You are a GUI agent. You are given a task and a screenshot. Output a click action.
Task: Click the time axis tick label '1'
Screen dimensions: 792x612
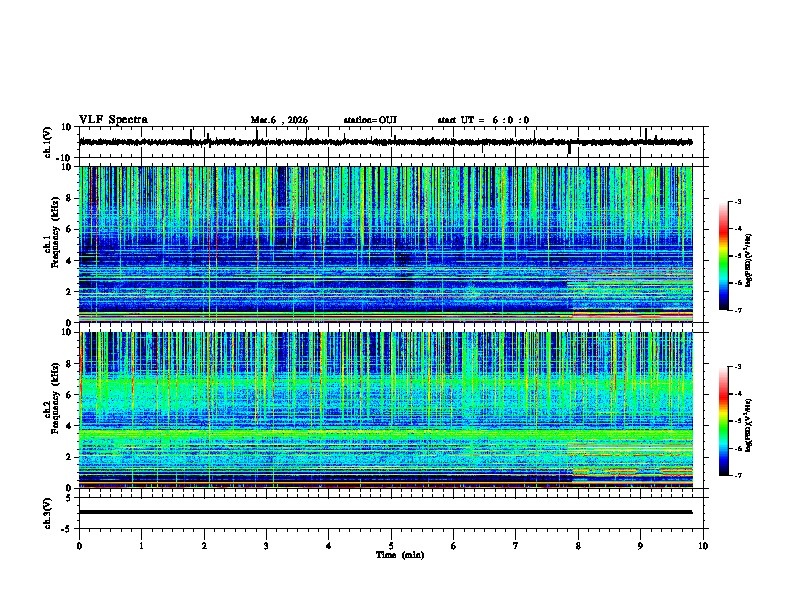(x=141, y=546)
